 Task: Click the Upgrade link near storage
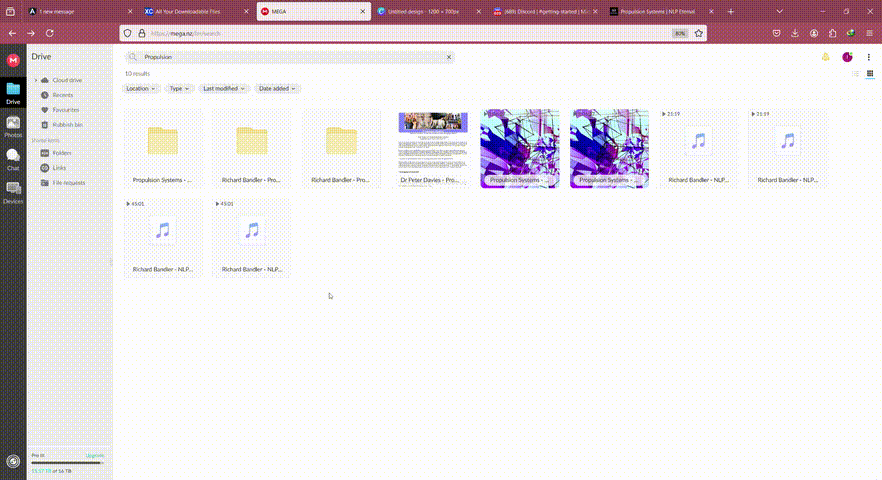(x=94, y=455)
